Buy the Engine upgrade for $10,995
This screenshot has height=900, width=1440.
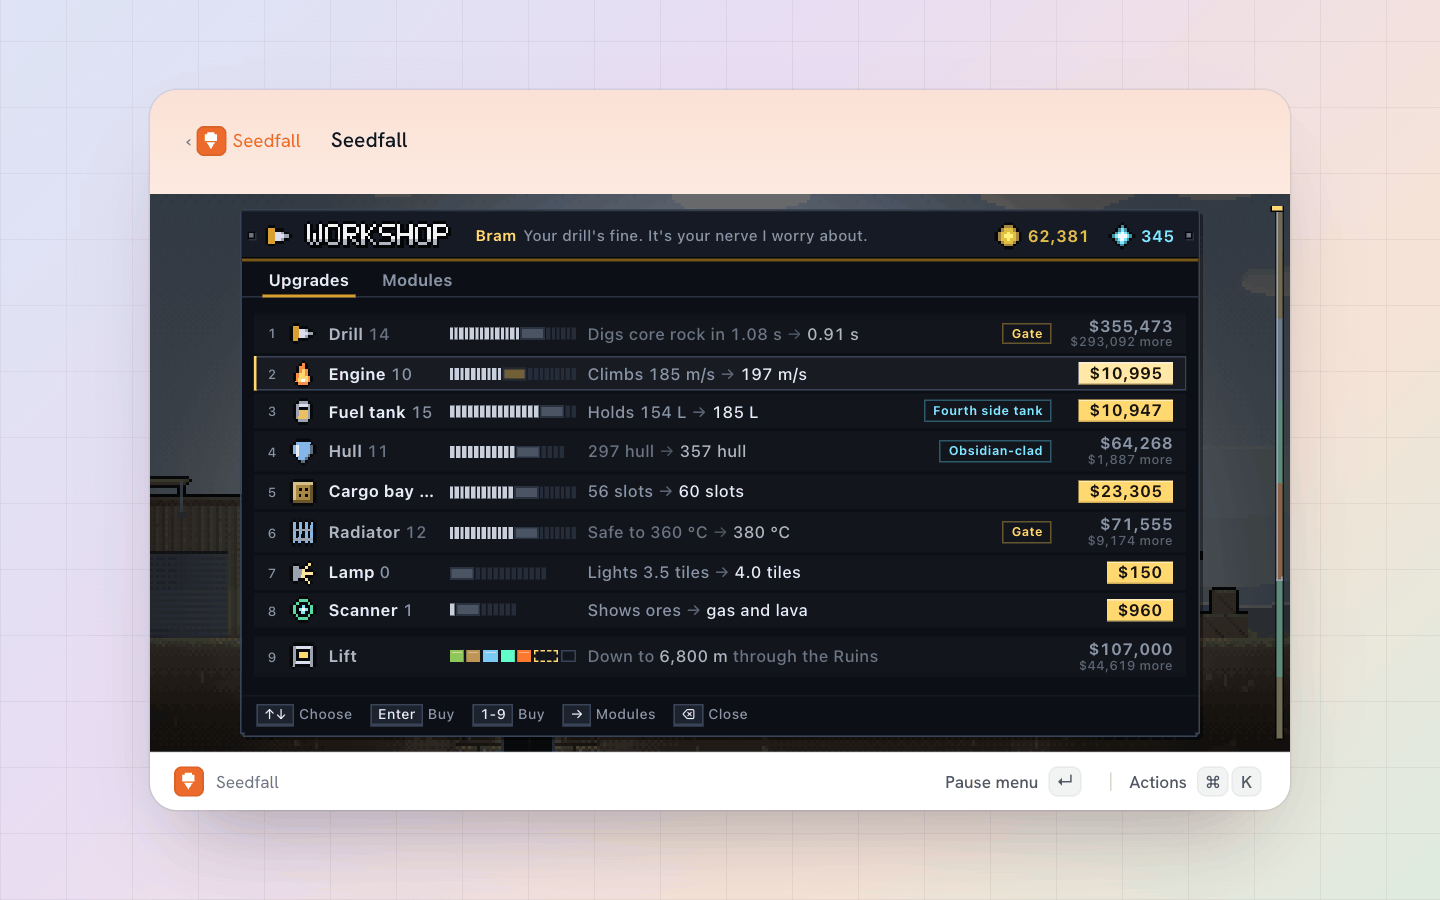click(x=1126, y=374)
